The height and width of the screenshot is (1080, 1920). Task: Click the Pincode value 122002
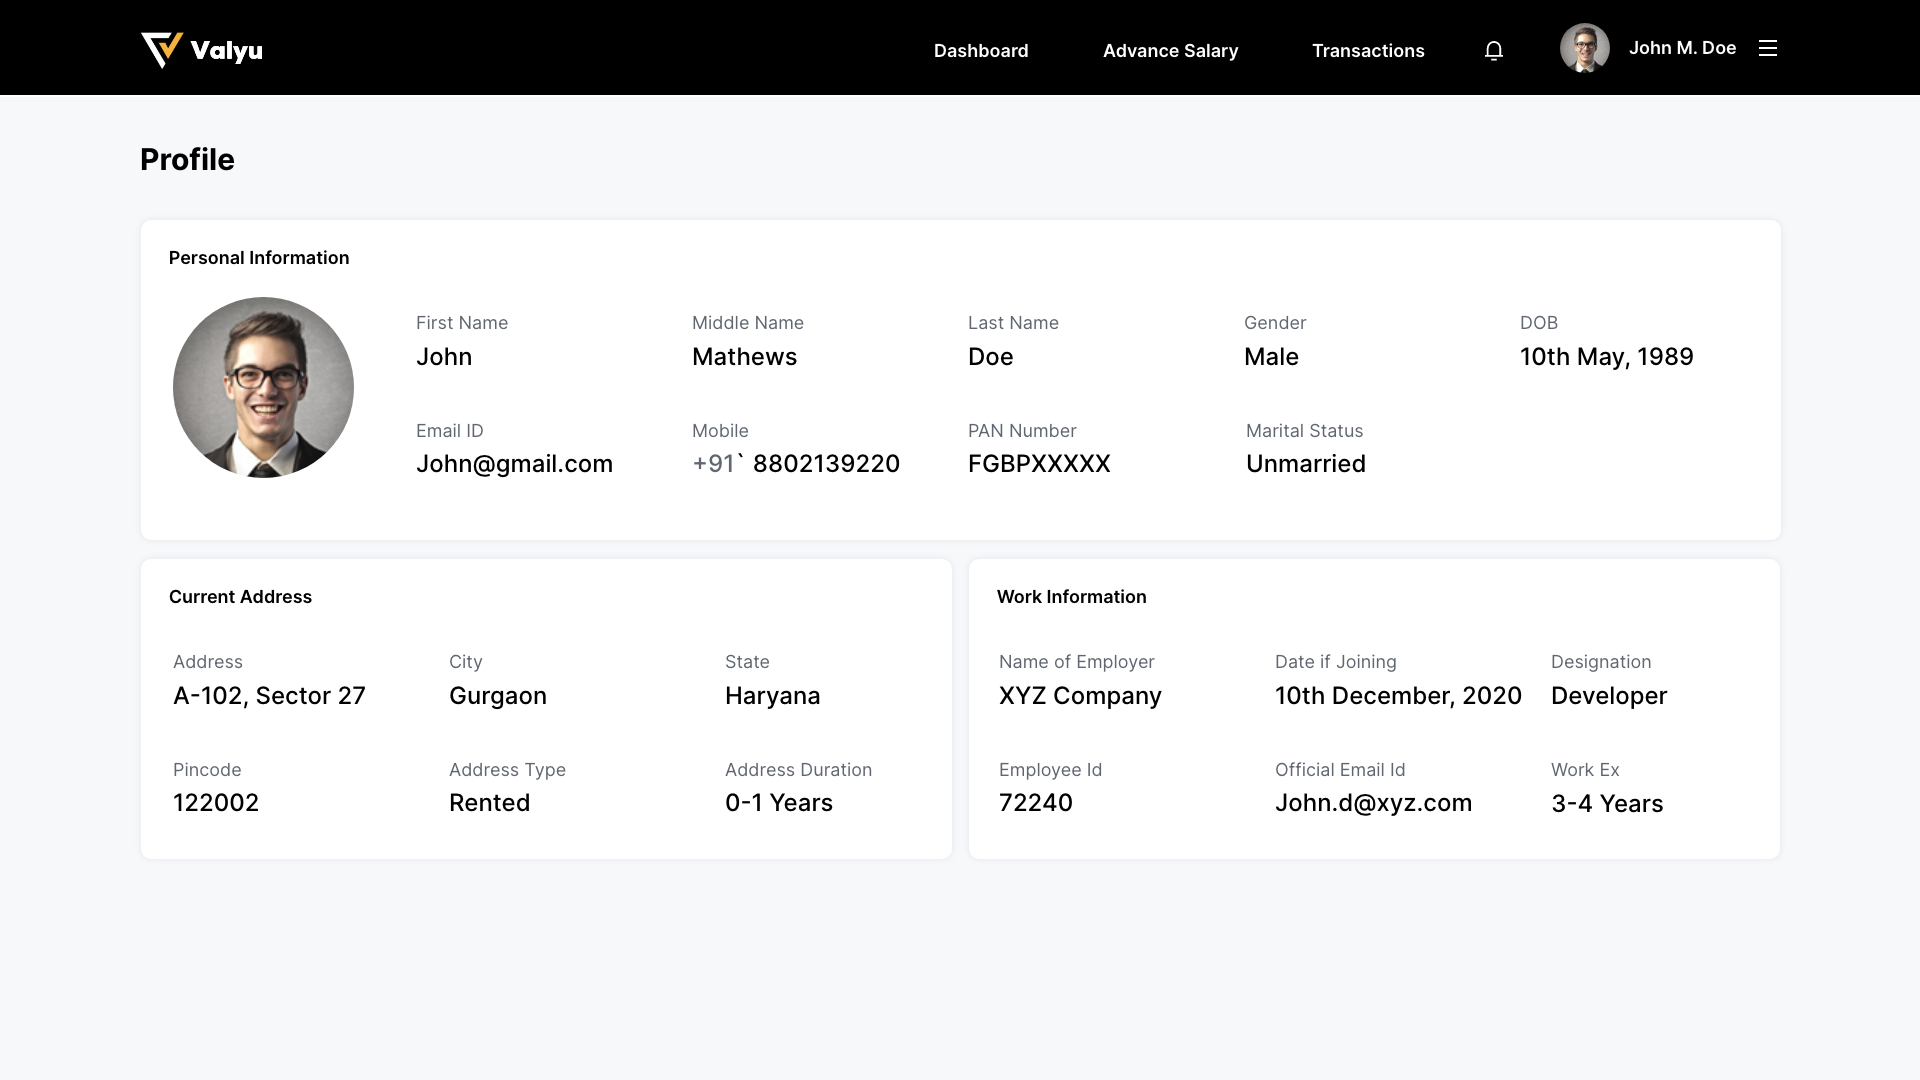[216, 803]
